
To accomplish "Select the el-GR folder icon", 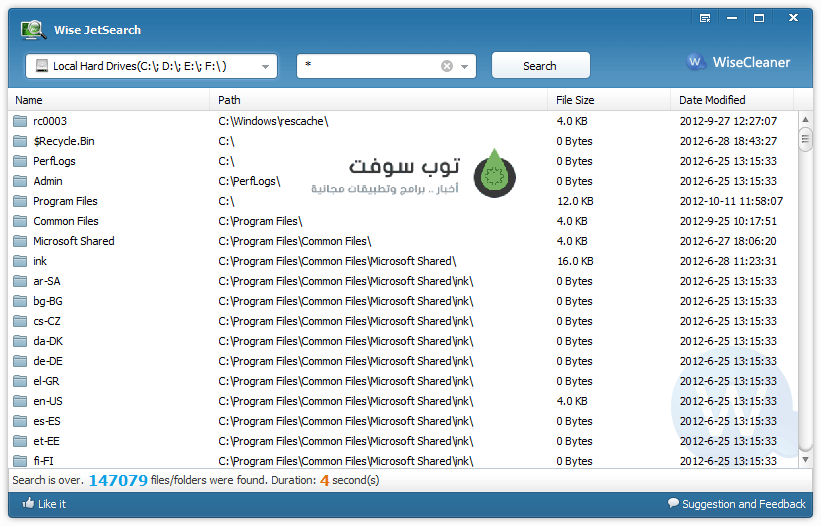I will [20, 381].
